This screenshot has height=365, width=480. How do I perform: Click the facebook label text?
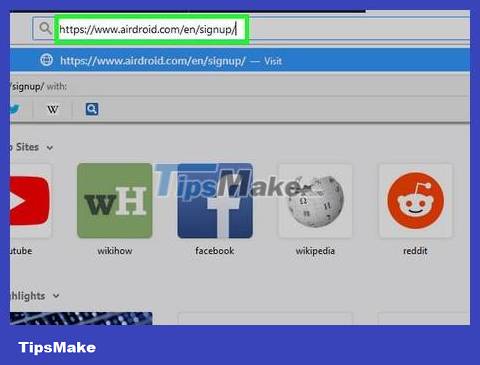point(215,251)
